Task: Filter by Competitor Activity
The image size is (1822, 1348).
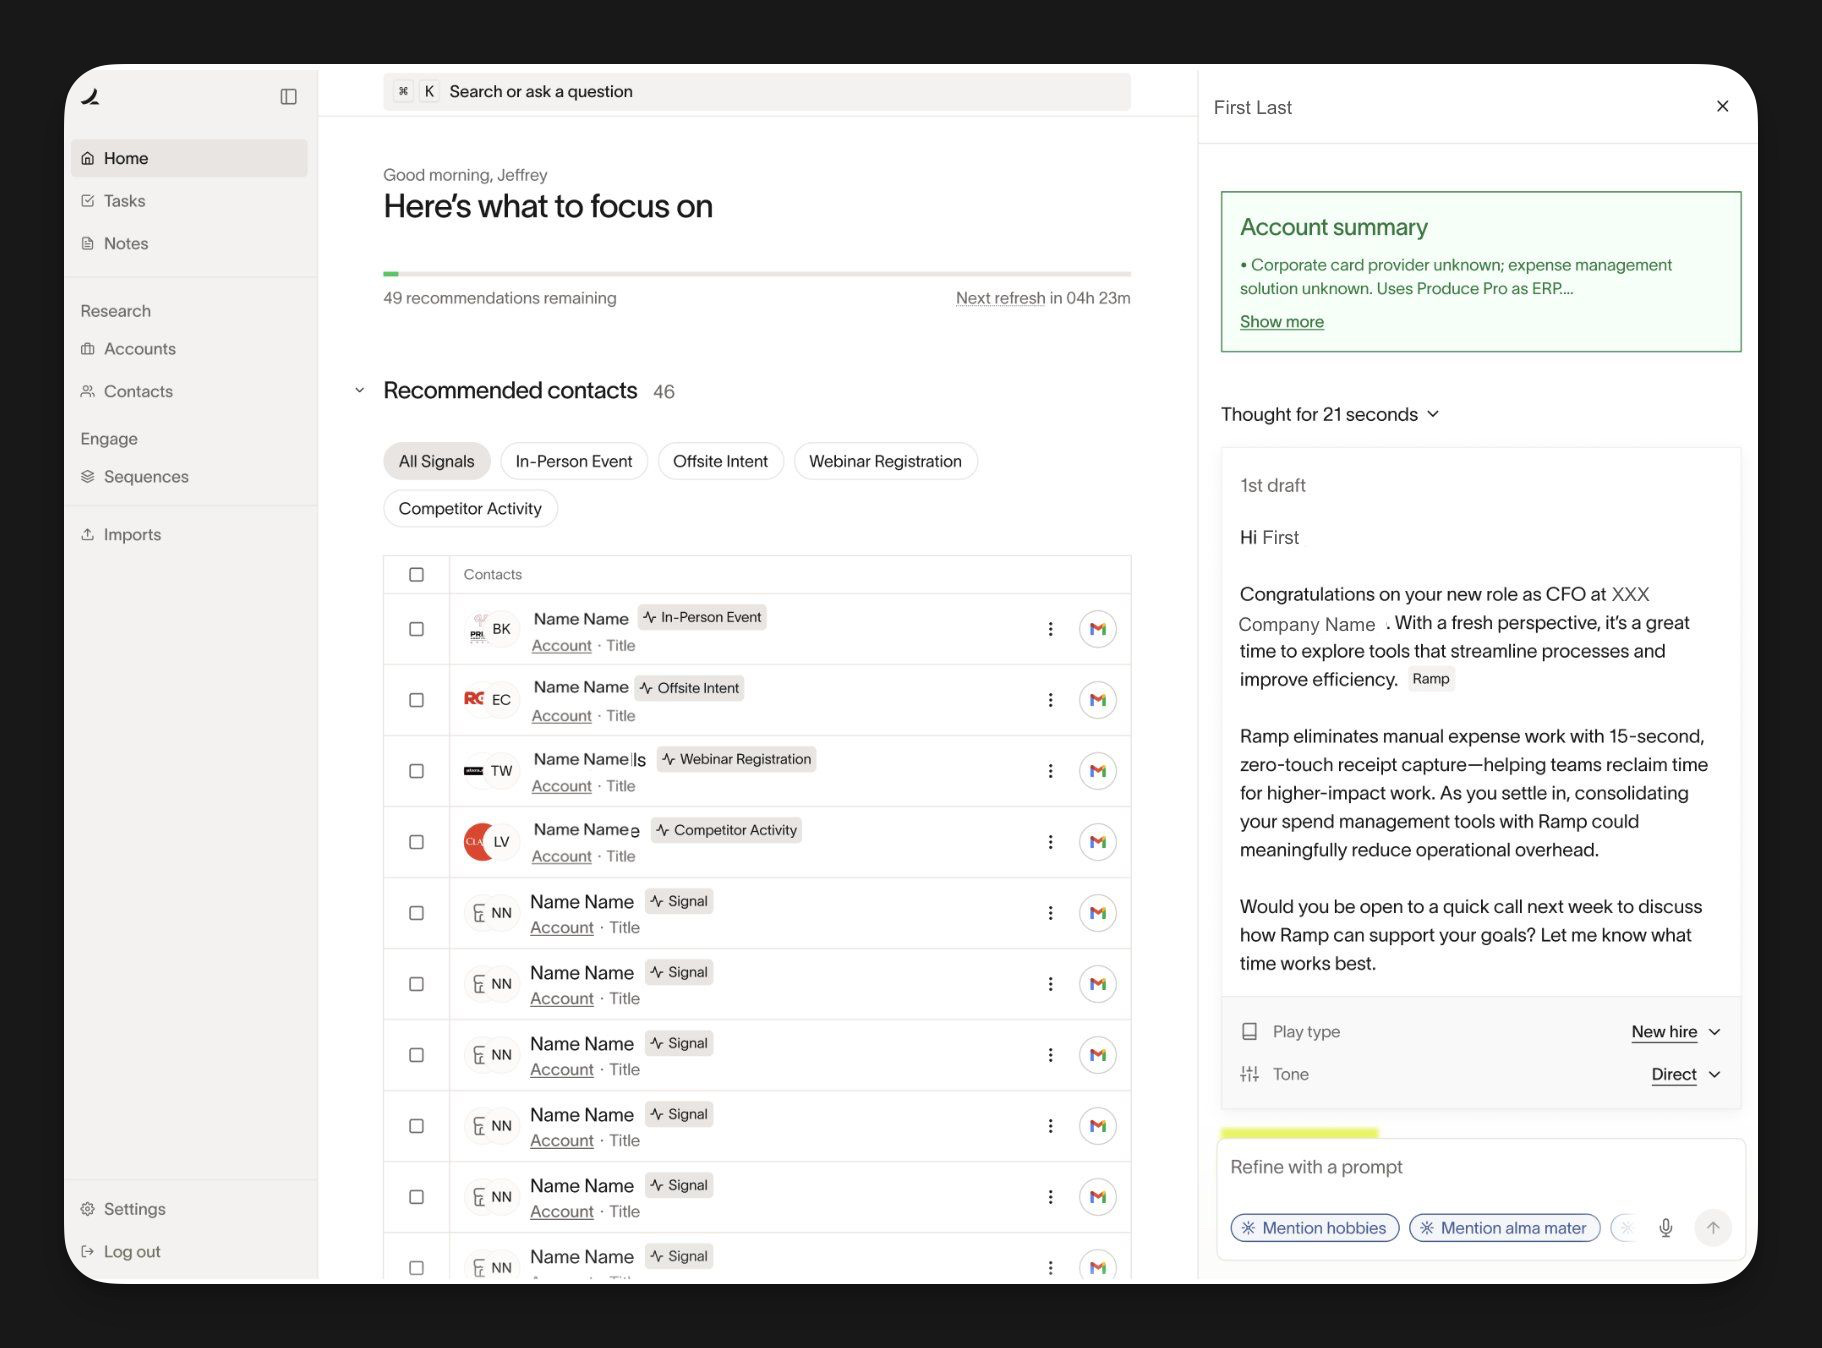Action: [x=470, y=508]
